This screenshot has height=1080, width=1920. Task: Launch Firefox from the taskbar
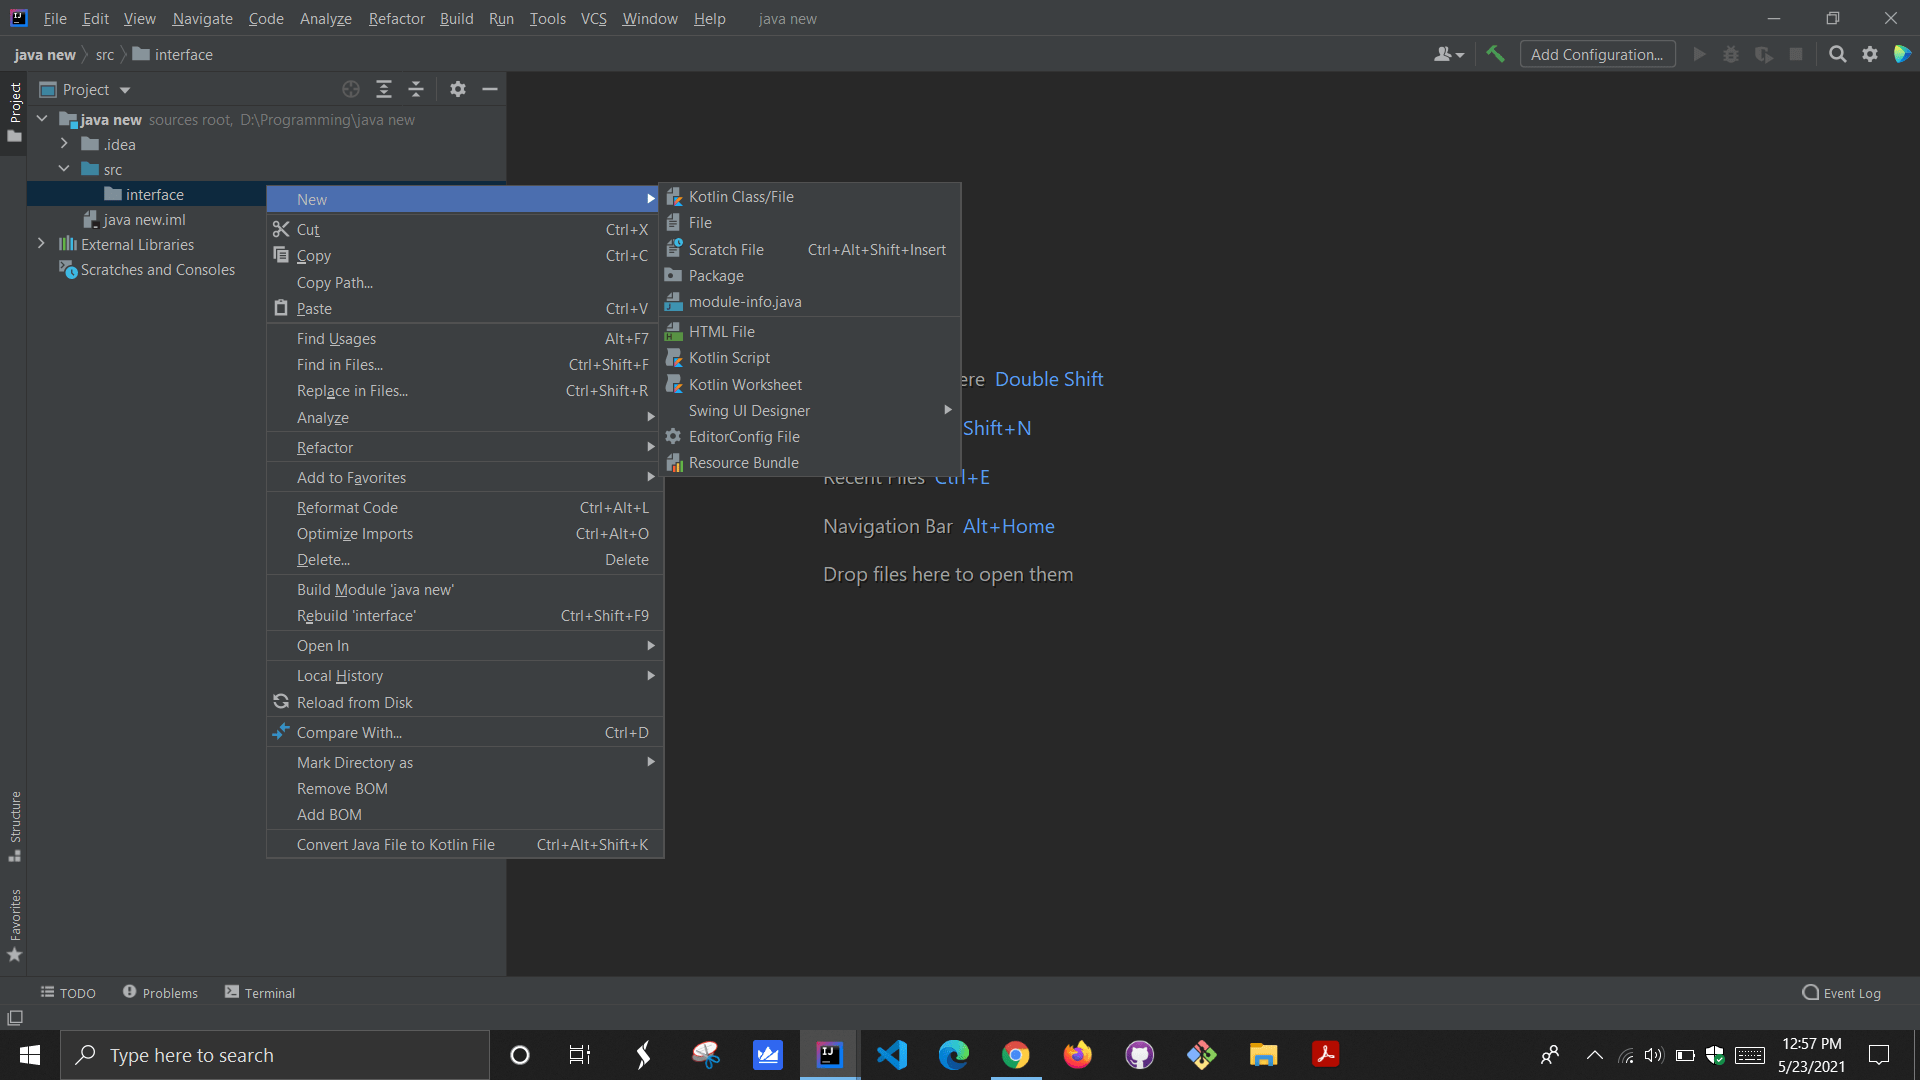point(1078,1054)
